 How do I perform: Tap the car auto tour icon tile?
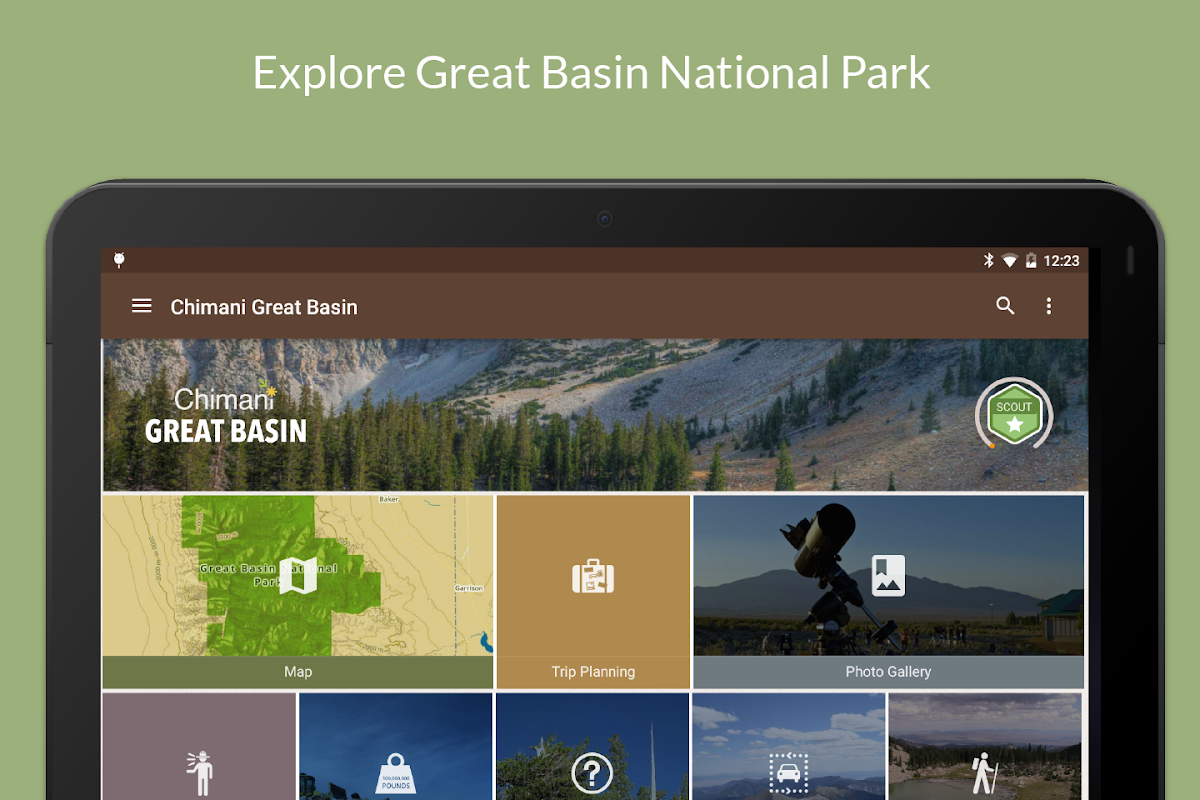click(x=788, y=747)
